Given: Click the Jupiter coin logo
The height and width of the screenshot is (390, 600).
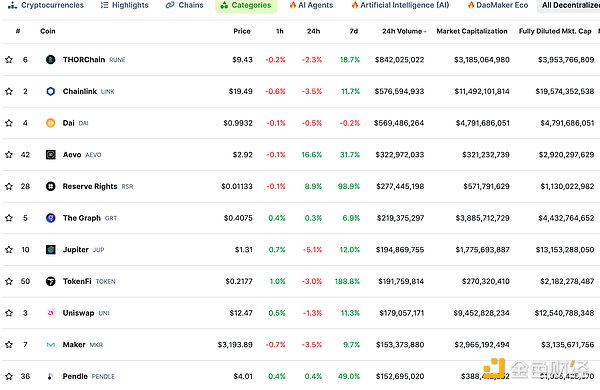Looking at the screenshot, I should (x=51, y=250).
